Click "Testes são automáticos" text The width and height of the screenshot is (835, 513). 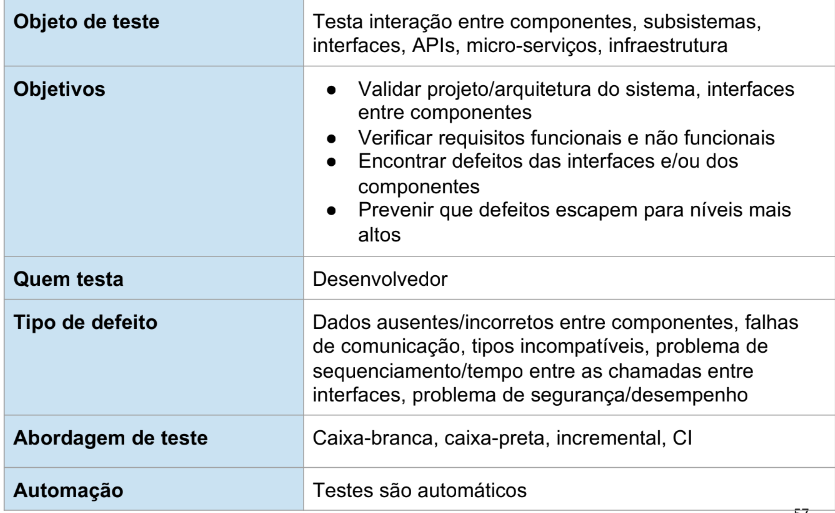pyautogui.click(x=419, y=490)
